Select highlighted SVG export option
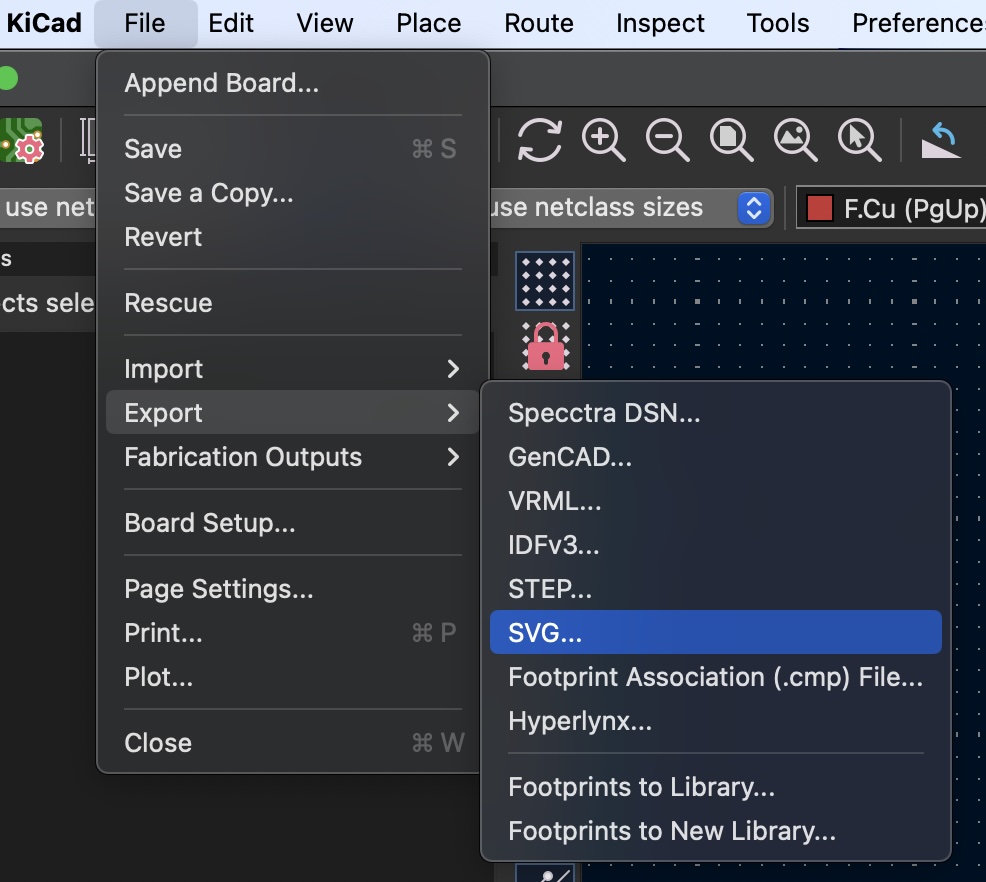Viewport: 986px width, 882px height. pyautogui.click(x=716, y=632)
